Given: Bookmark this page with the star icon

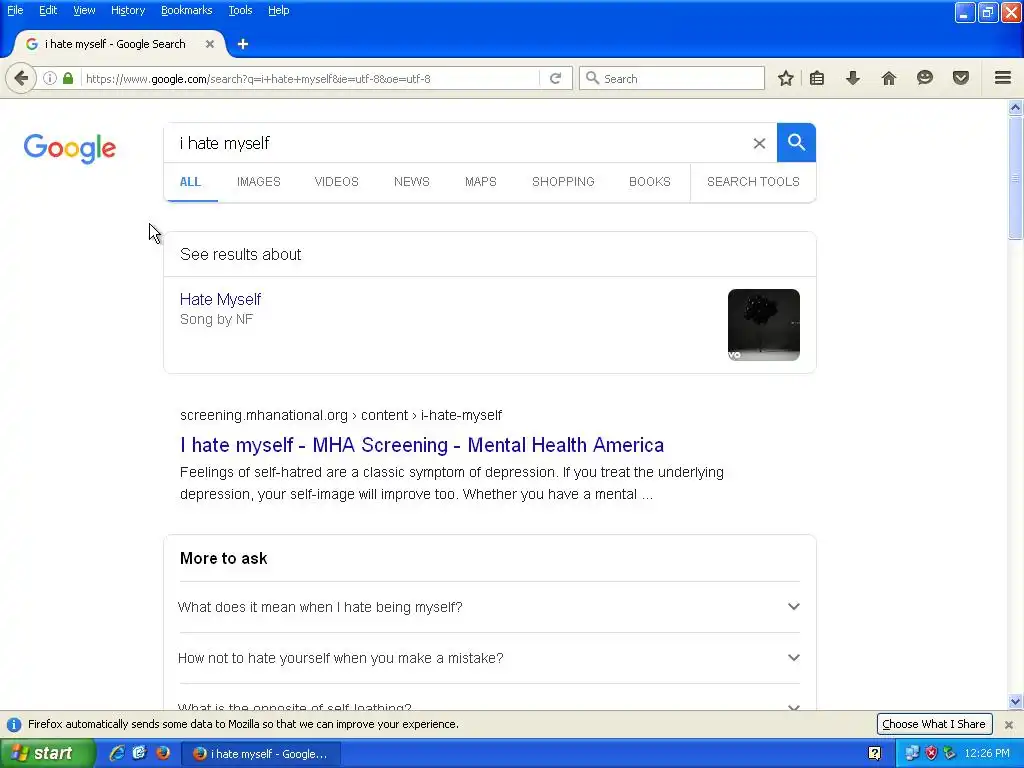Looking at the screenshot, I should coord(786,78).
